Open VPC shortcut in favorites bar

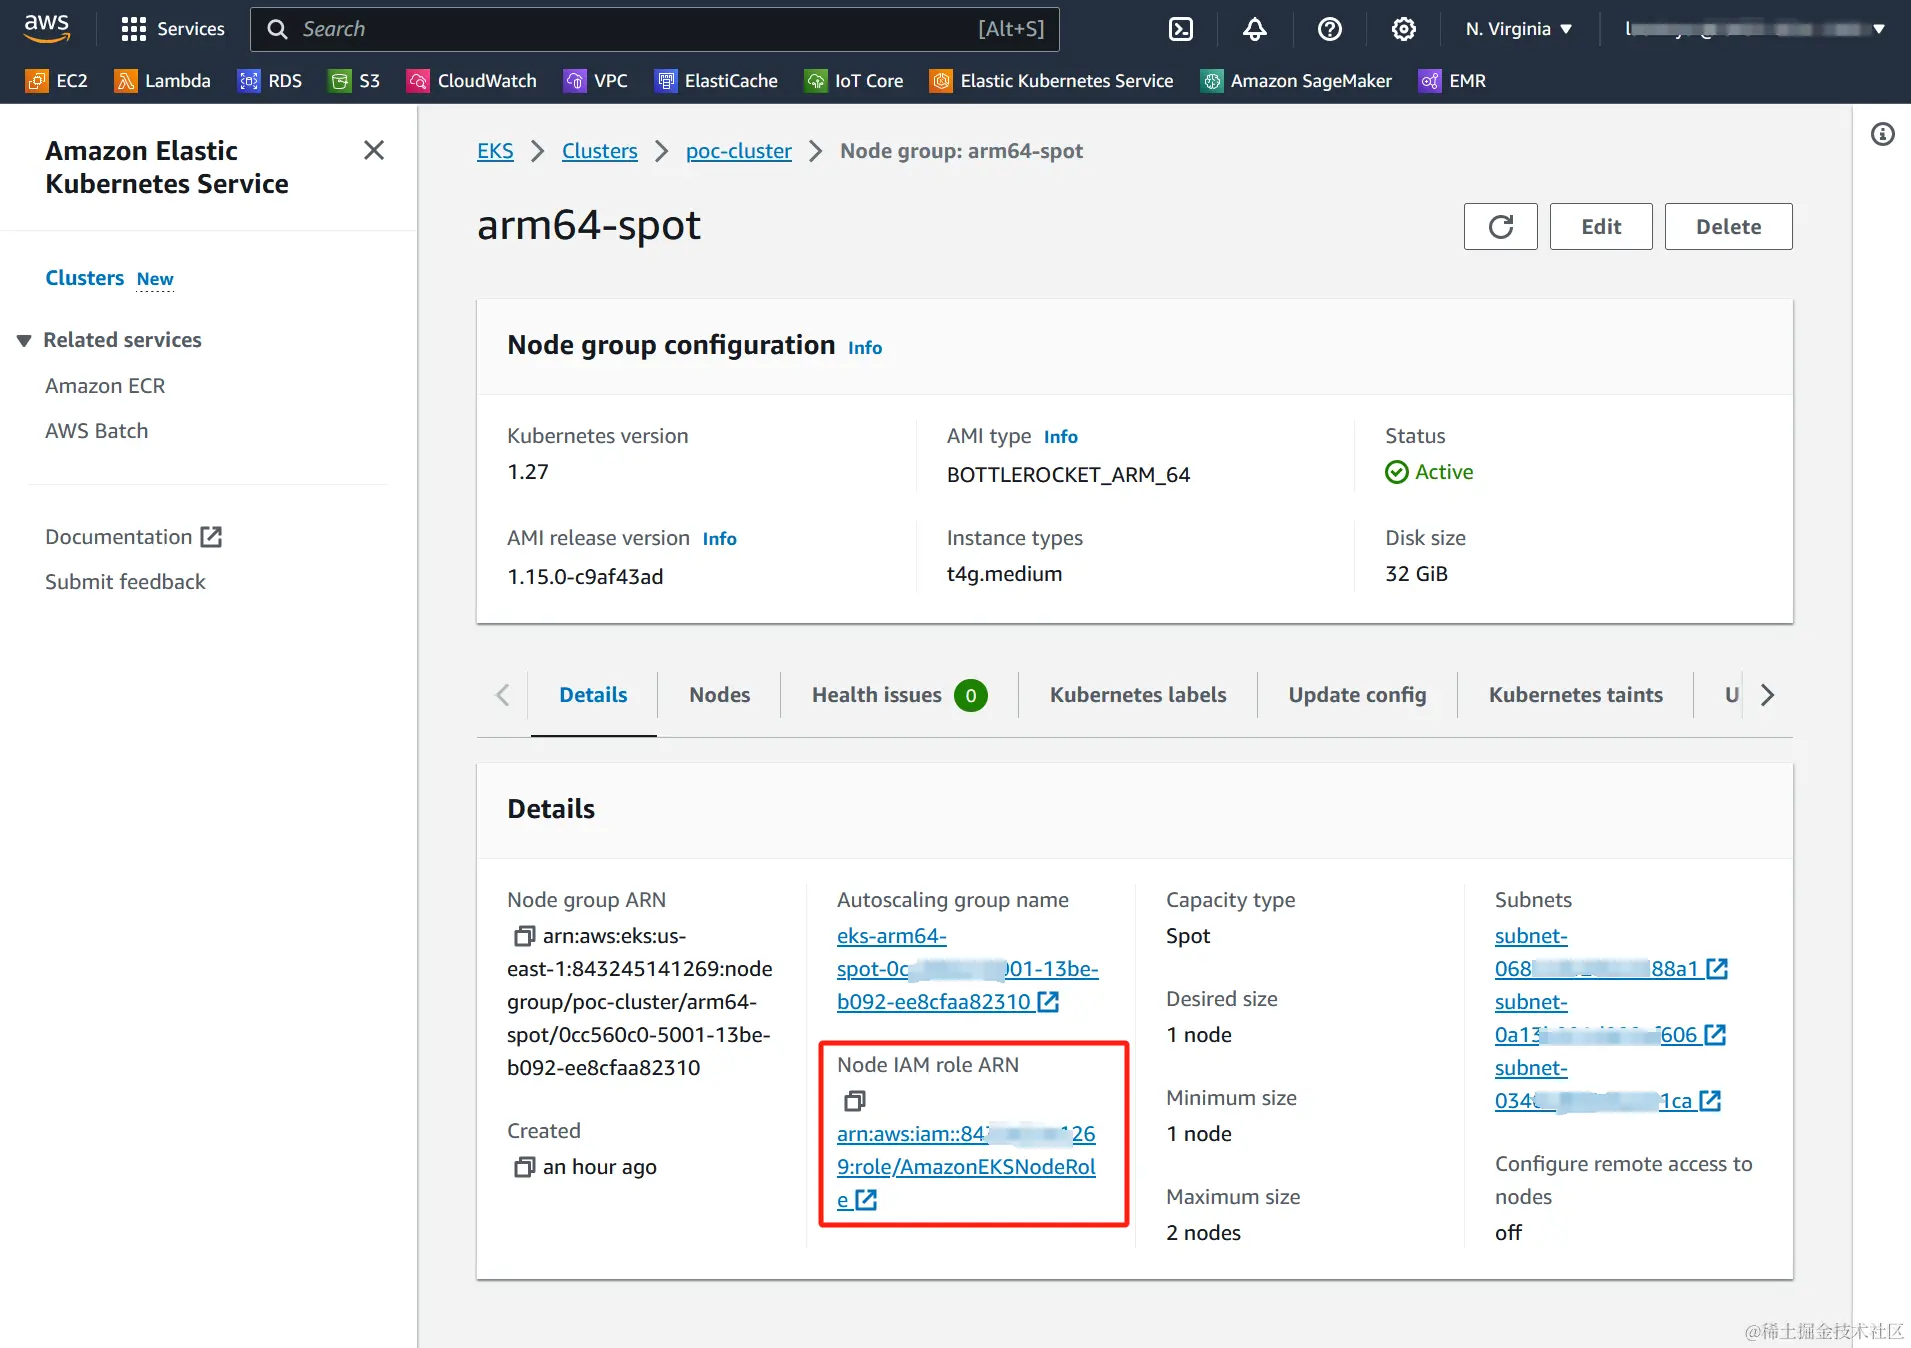pyautogui.click(x=596, y=81)
